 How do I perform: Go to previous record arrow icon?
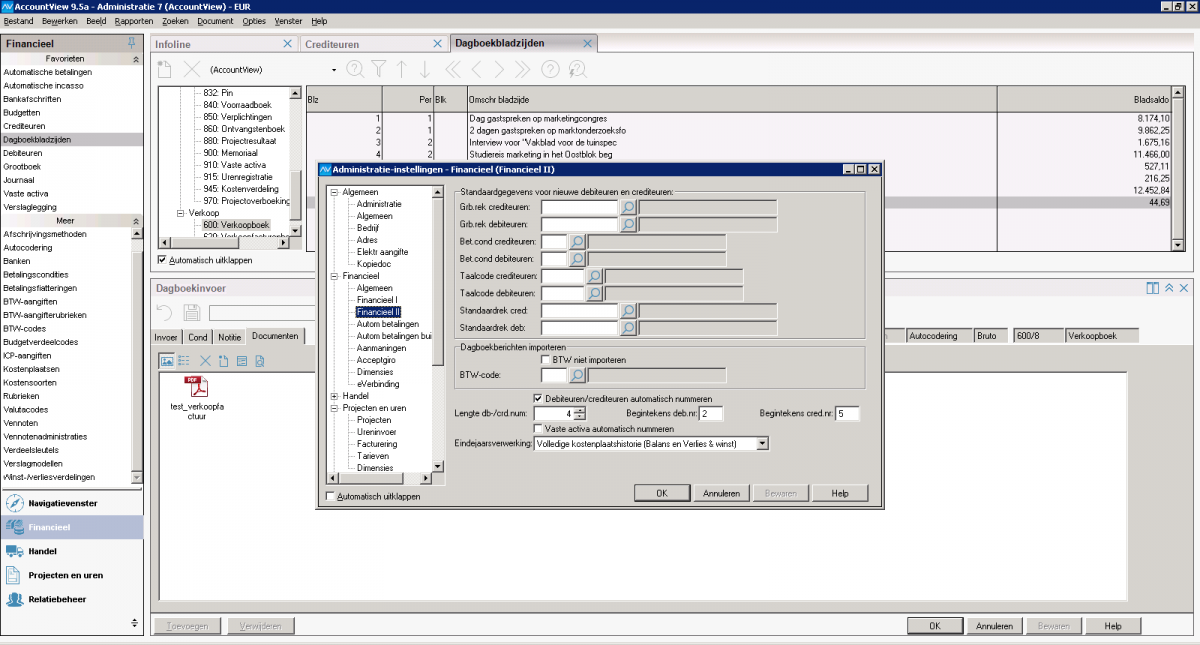(477, 69)
